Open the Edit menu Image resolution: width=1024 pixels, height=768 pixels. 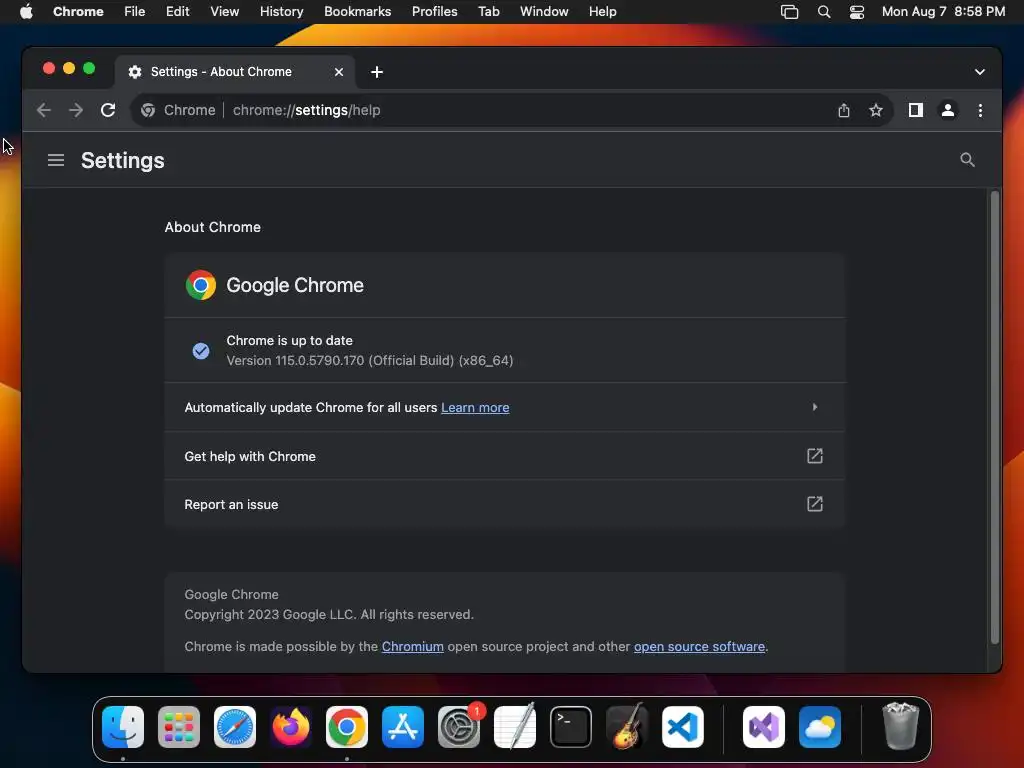pyautogui.click(x=178, y=12)
